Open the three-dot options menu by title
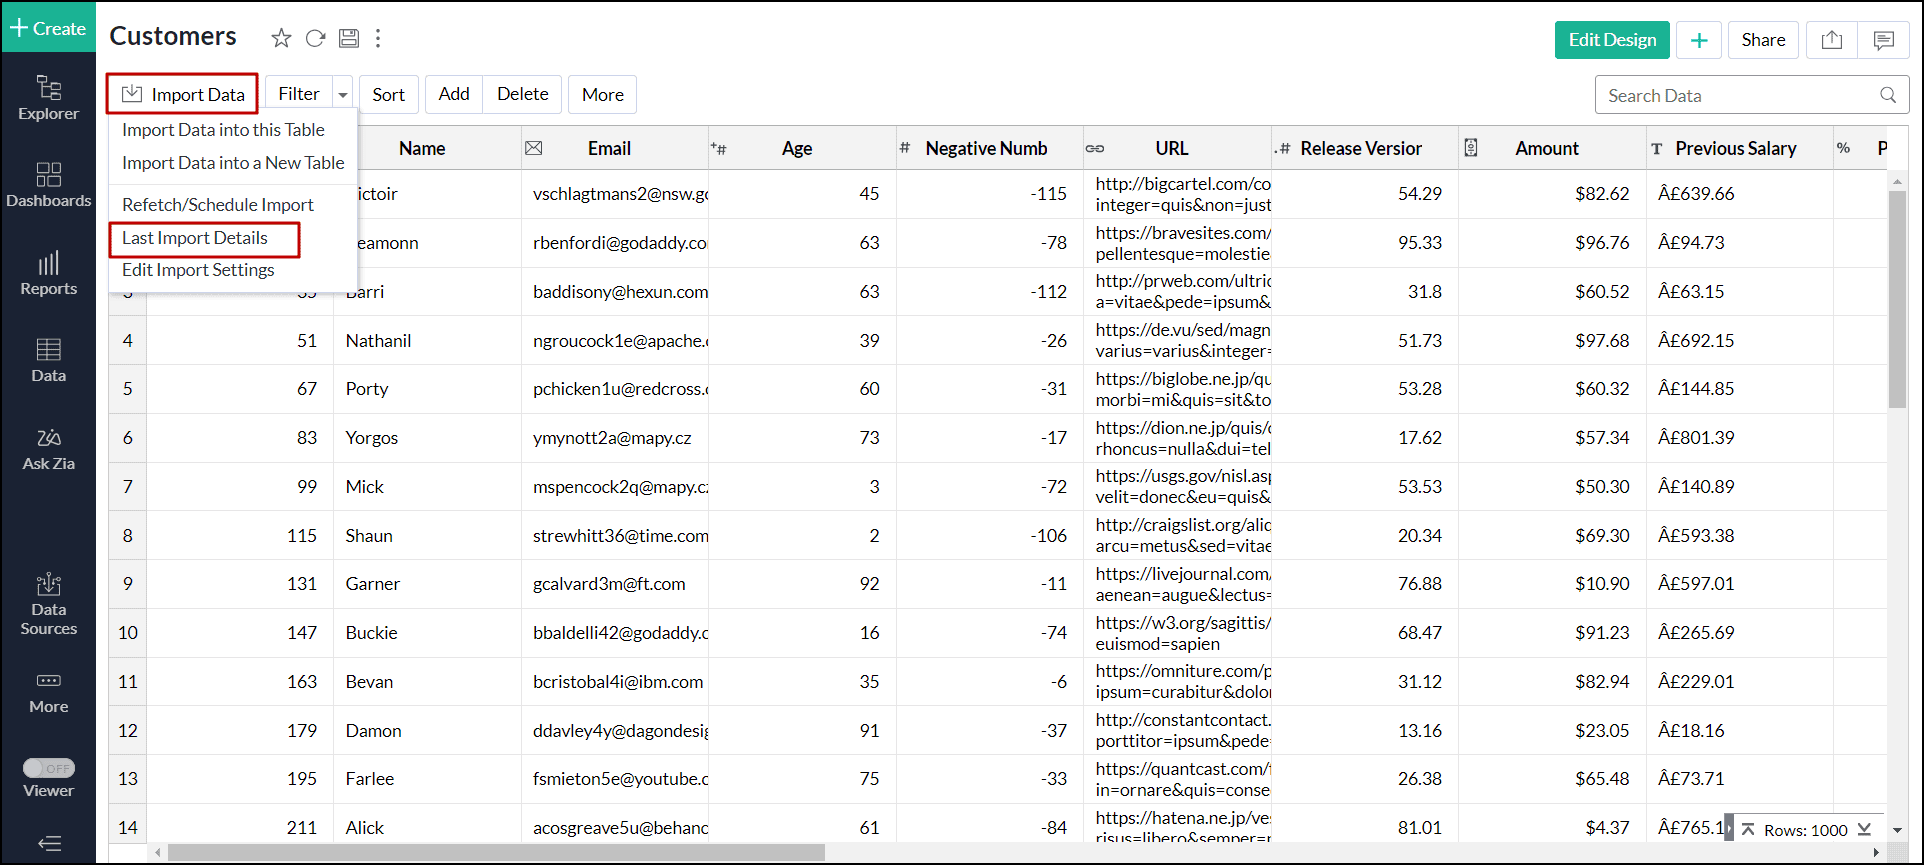This screenshot has width=1924, height=865. pos(378,38)
